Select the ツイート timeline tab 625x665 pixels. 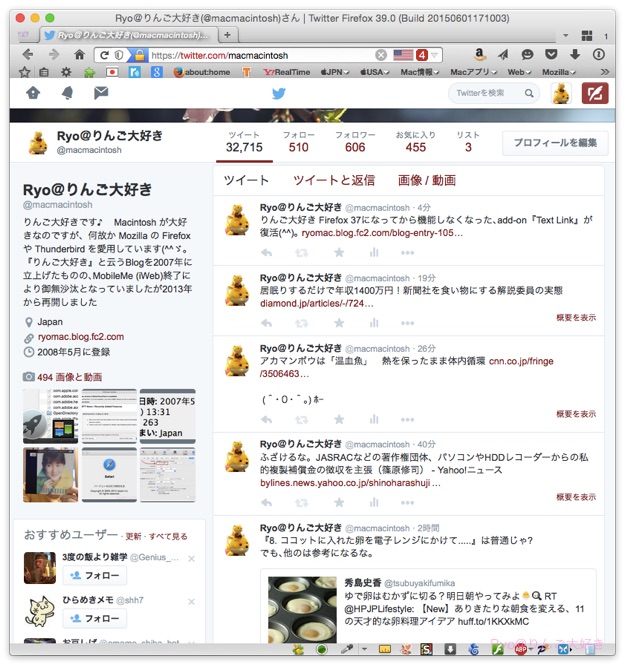coord(246,181)
